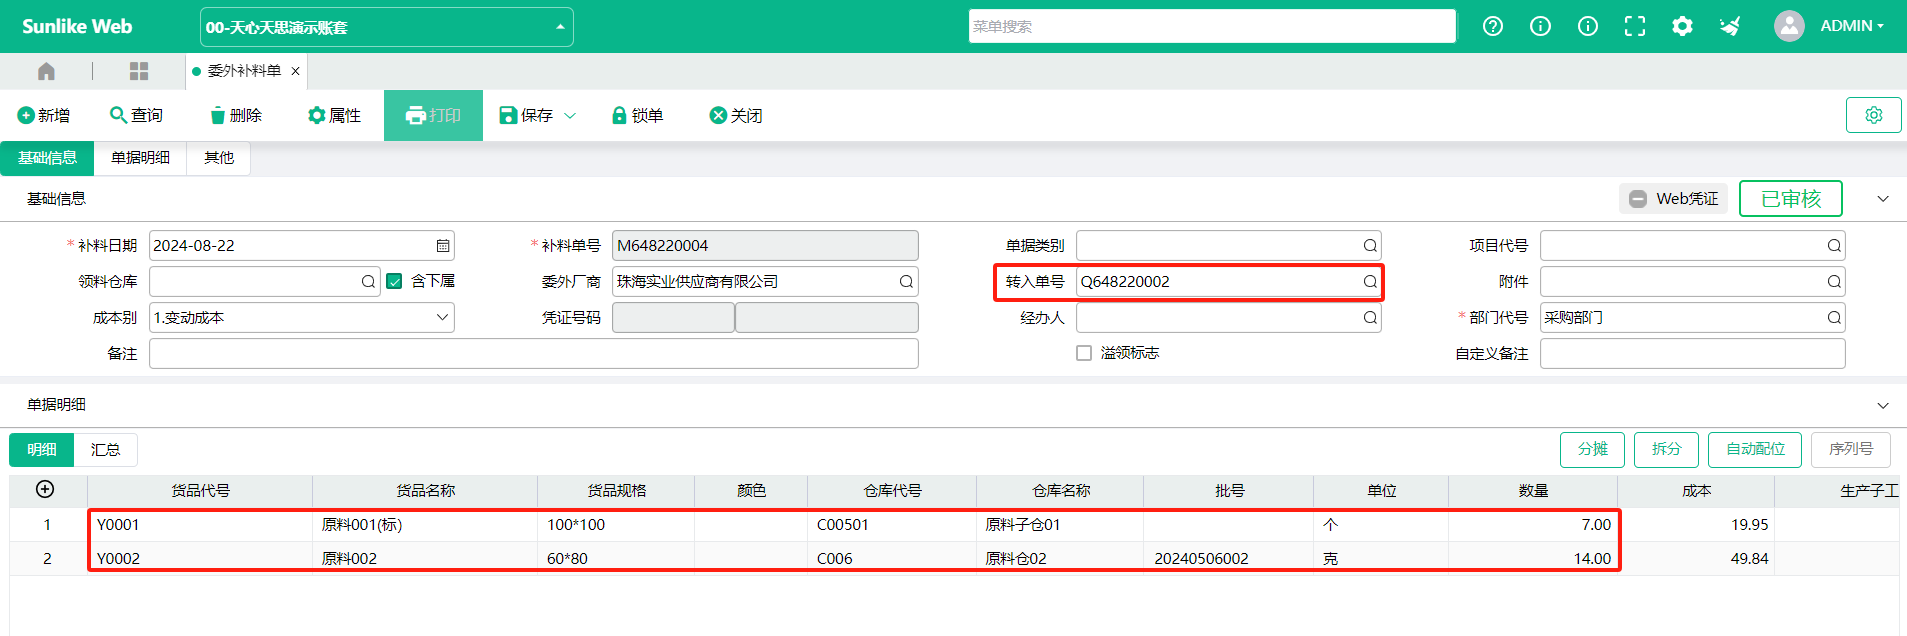Viewport: 1907px width, 636px height.
Task: Click the 序列号 button
Action: click(1851, 450)
